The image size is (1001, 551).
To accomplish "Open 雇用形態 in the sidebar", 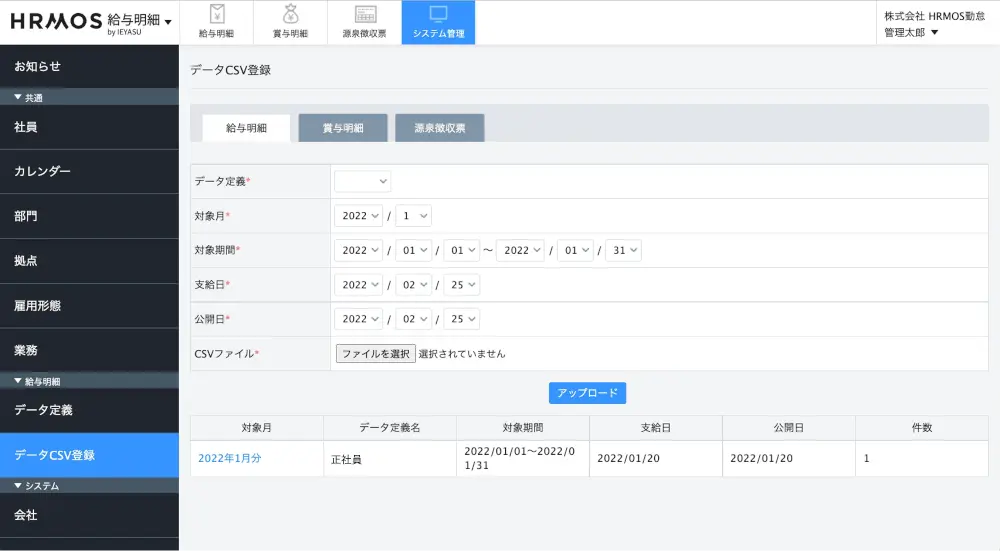I will 89,306.
